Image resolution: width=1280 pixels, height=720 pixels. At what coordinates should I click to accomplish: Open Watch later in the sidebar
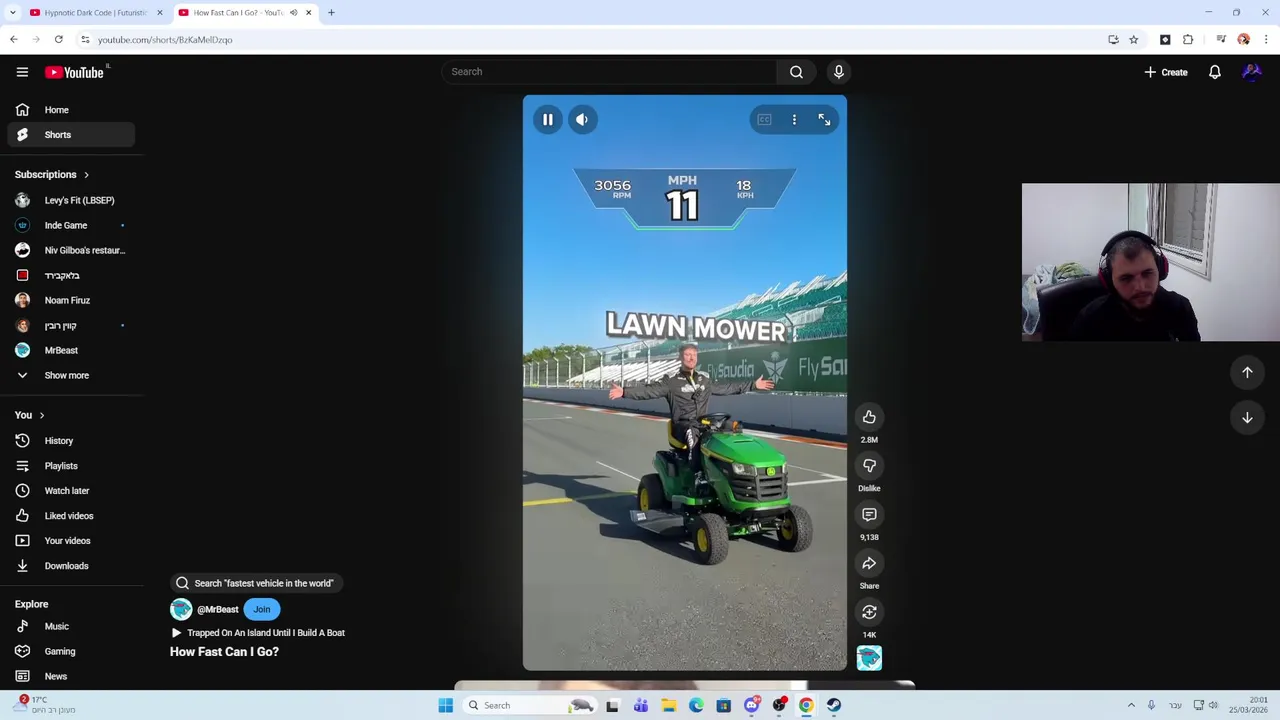point(70,491)
